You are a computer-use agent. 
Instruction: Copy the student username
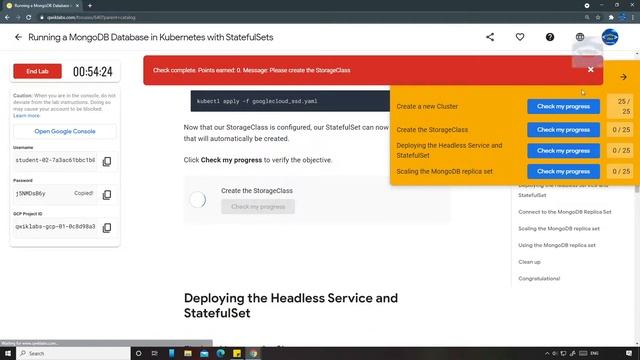[x=107, y=161]
